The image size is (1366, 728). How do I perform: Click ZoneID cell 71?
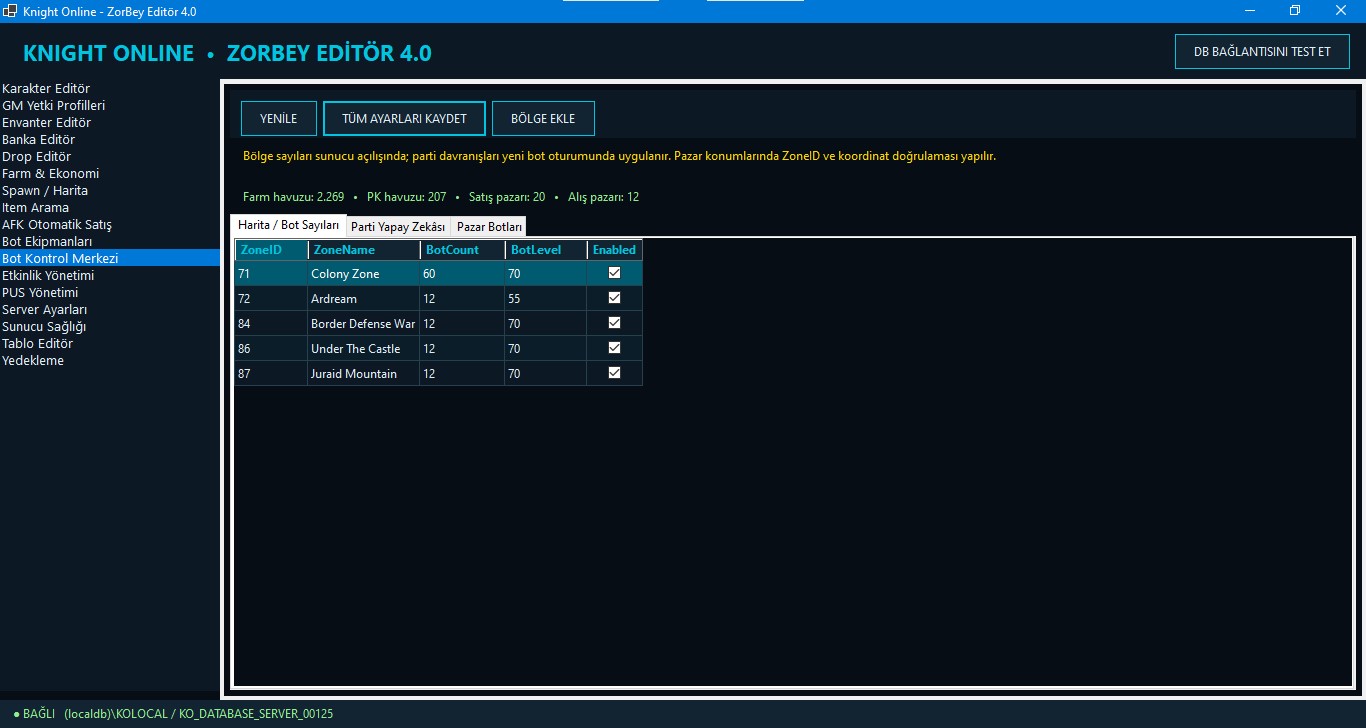point(271,273)
